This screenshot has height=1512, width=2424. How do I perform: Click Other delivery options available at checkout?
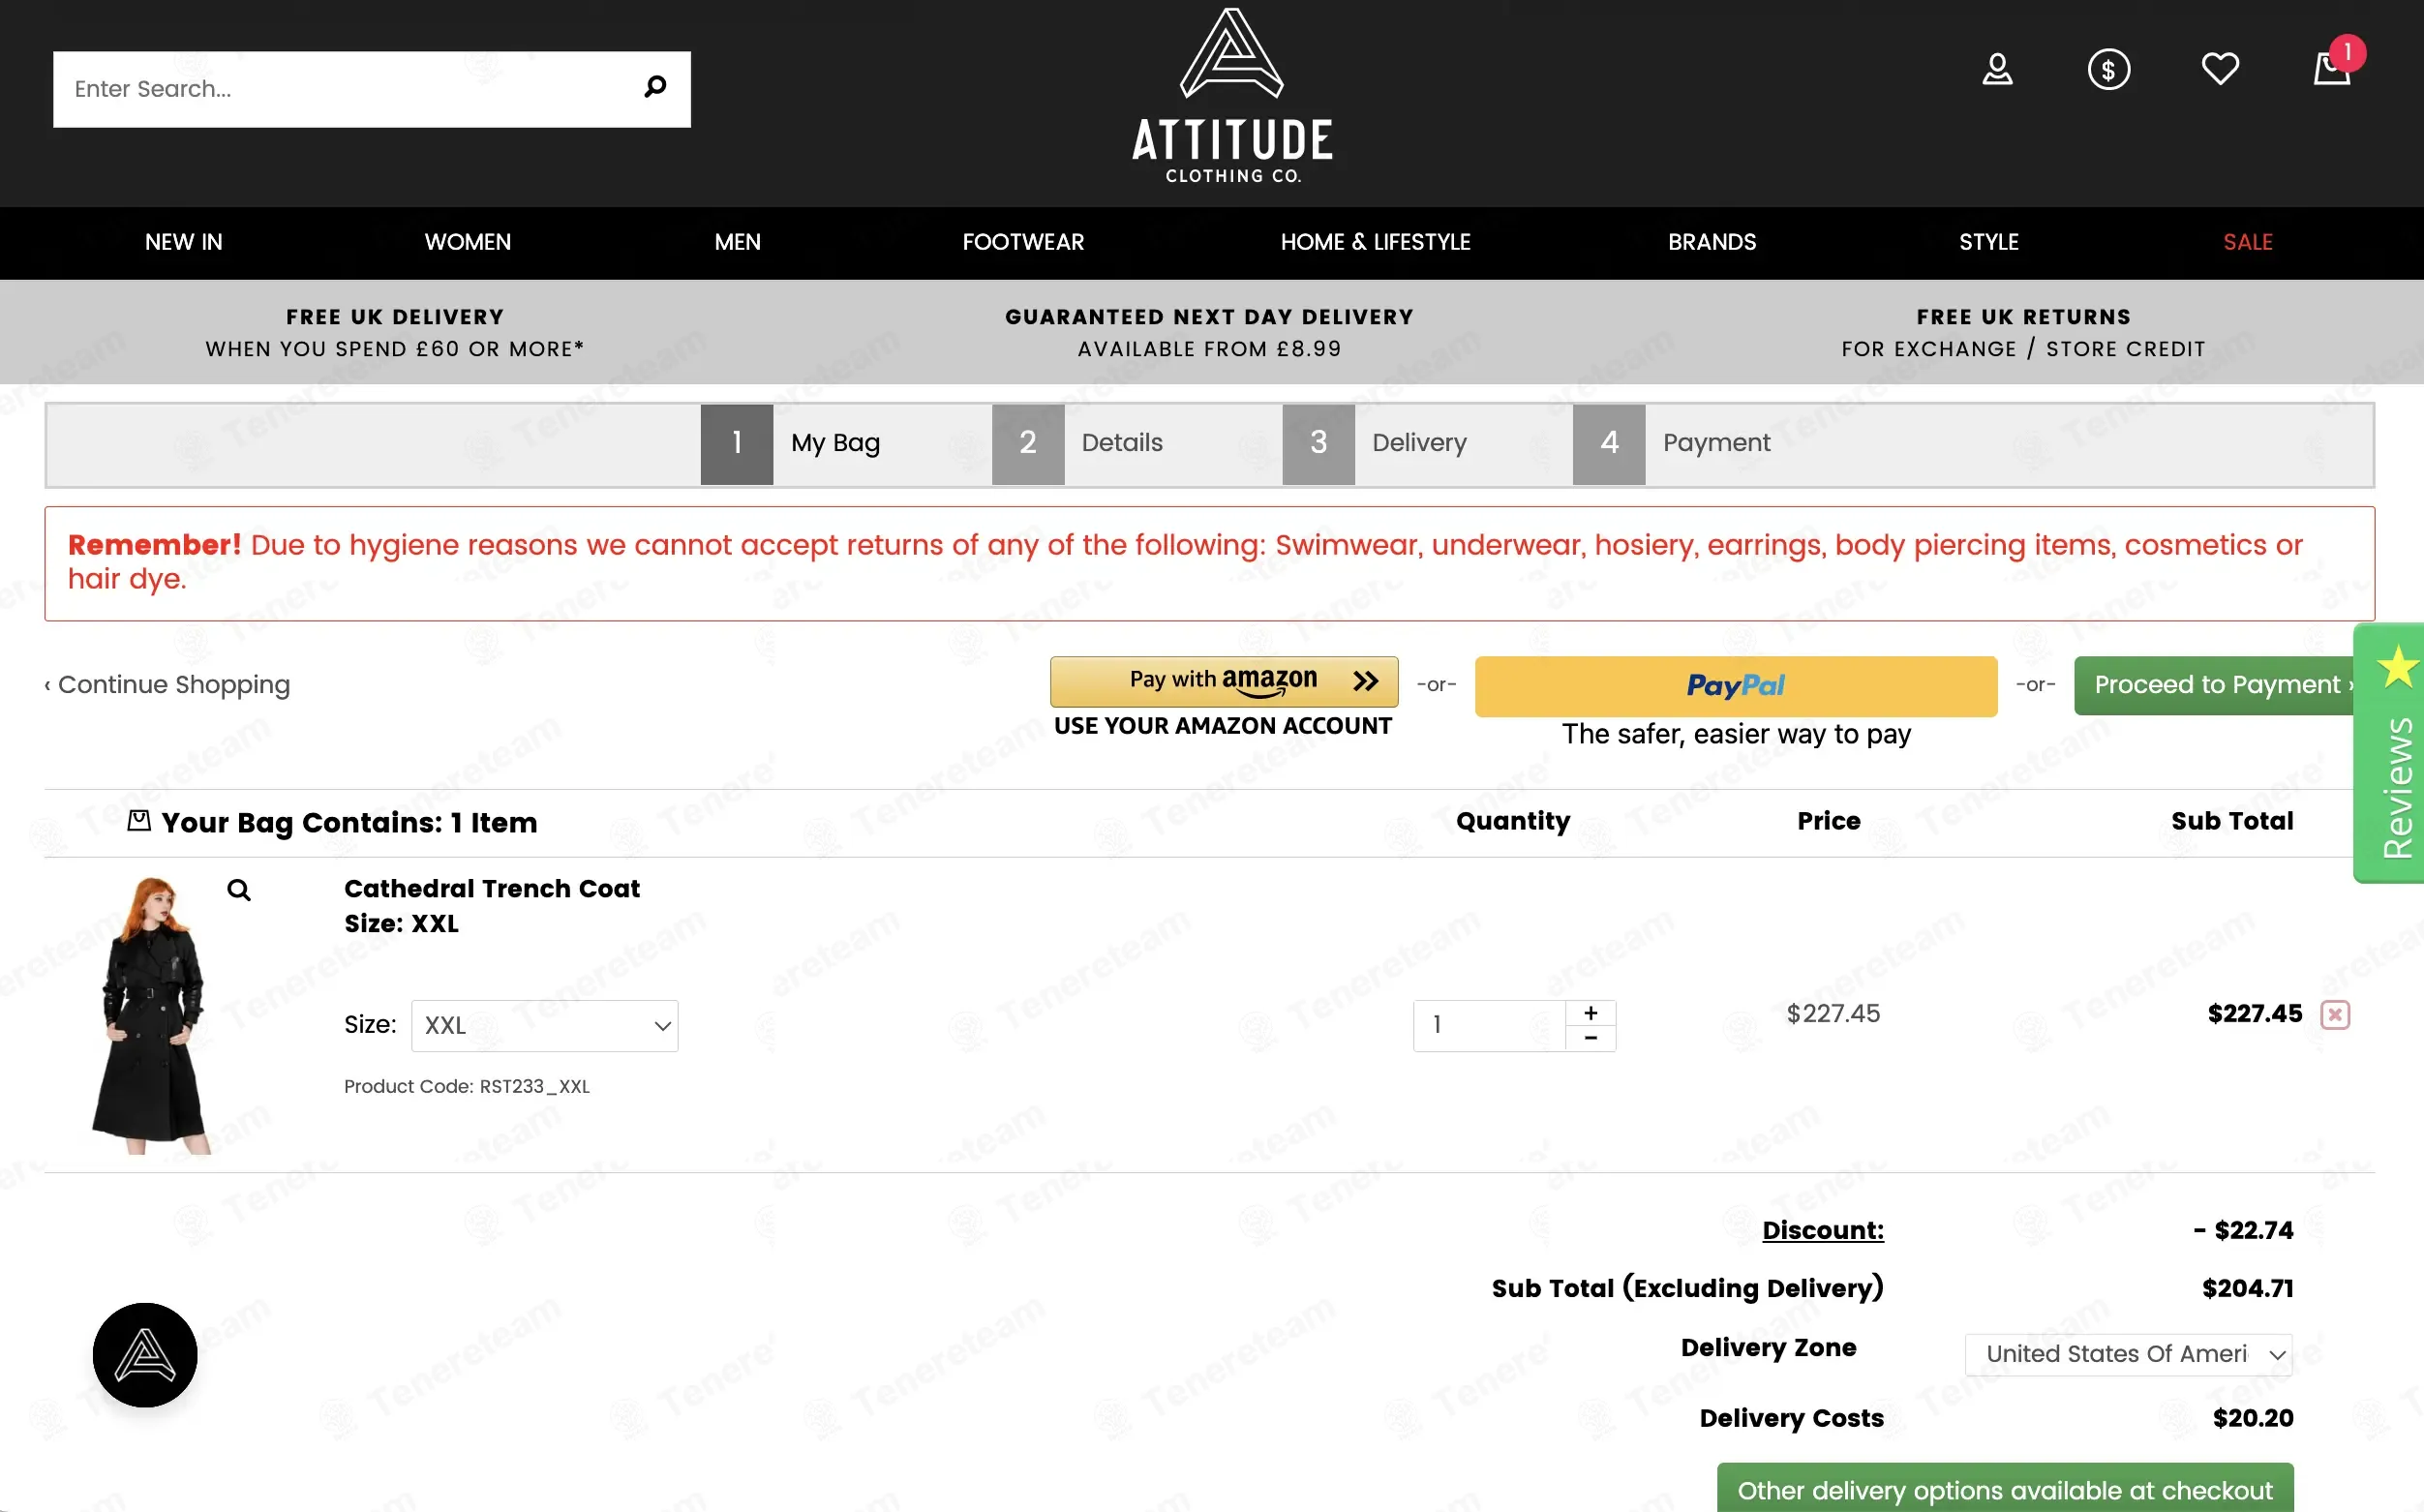click(2005, 1489)
